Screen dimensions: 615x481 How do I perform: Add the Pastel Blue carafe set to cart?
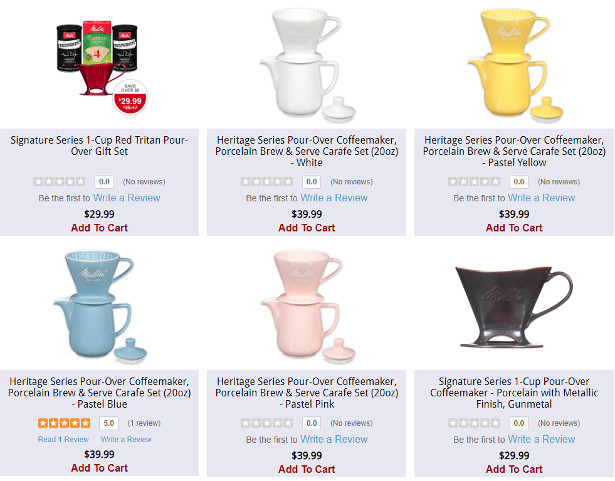(x=99, y=468)
